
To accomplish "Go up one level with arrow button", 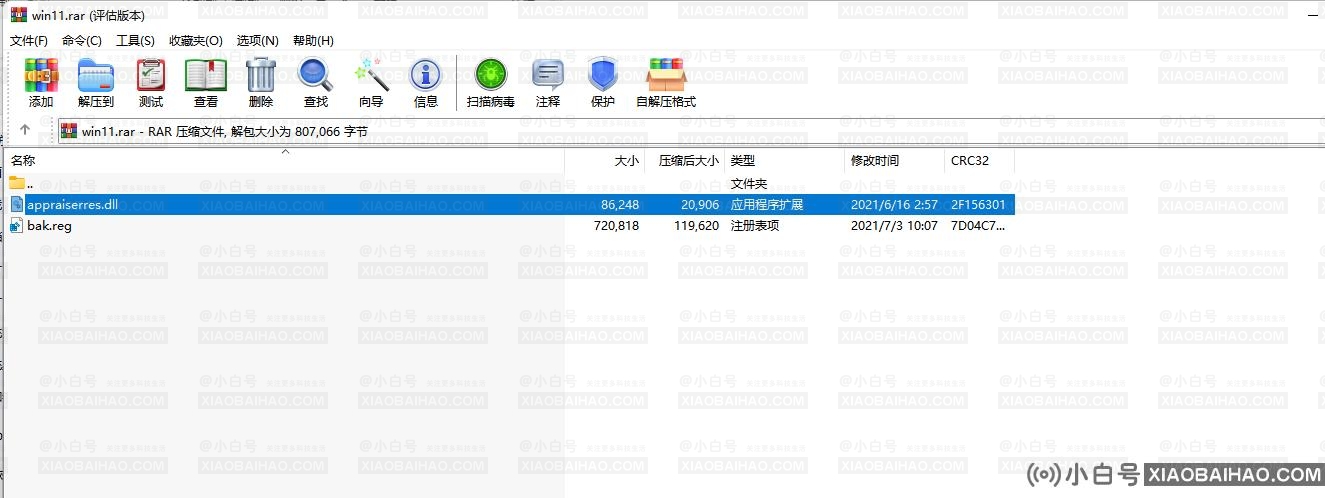I will pyautogui.click(x=25, y=130).
